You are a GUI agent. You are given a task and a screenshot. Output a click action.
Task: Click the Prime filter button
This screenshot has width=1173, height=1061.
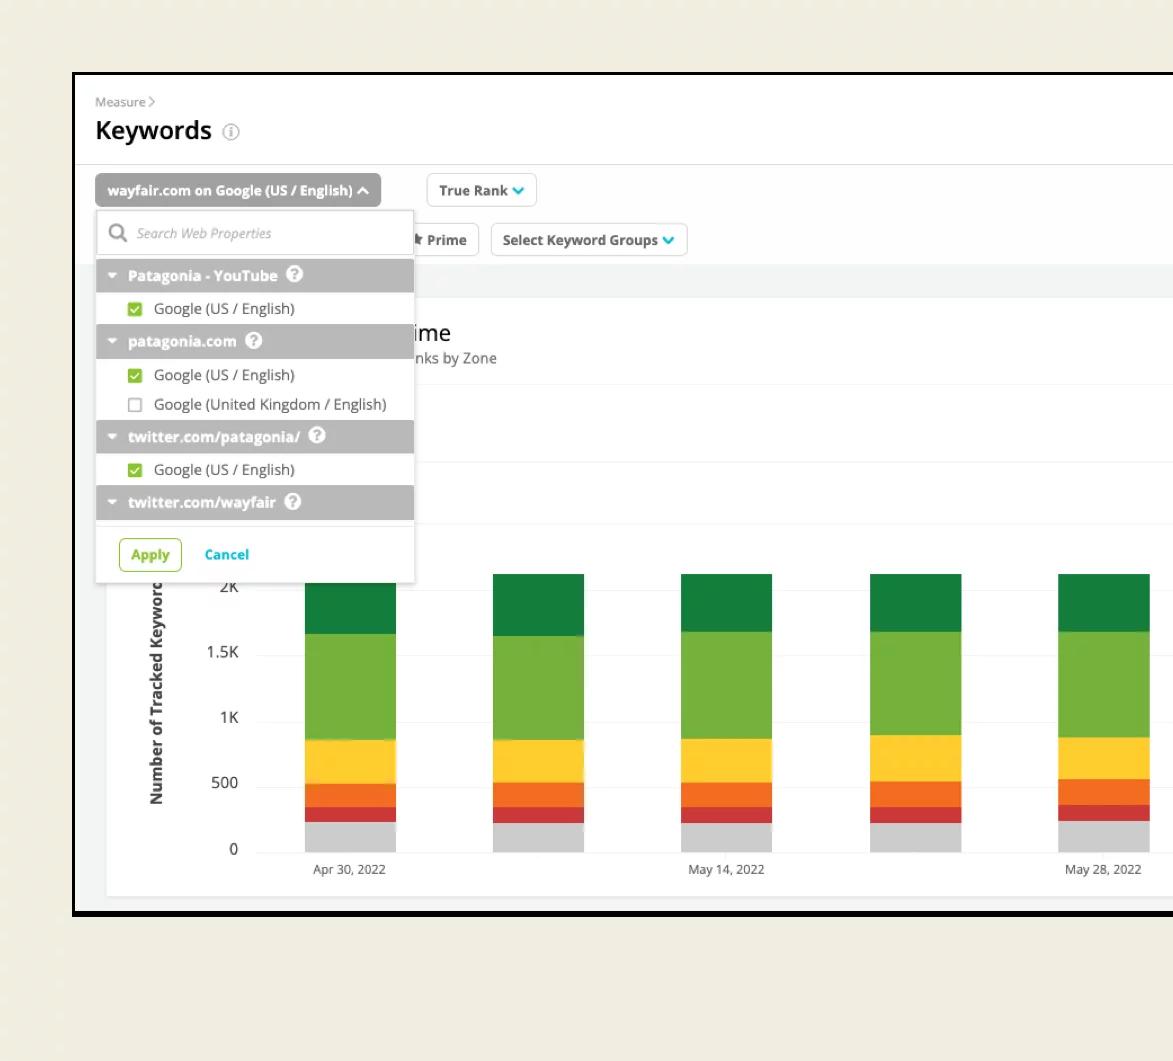(x=445, y=239)
